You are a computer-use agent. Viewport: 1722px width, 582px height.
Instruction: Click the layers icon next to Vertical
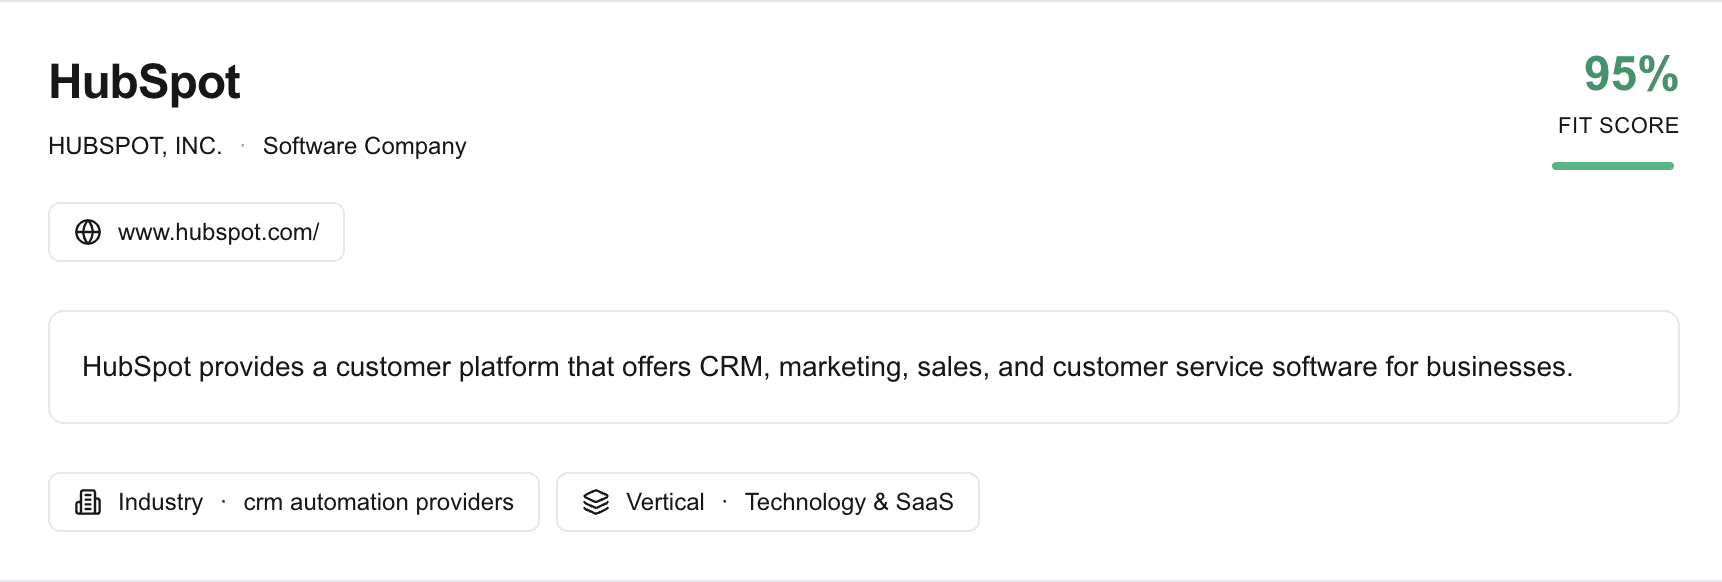(x=596, y=502)
